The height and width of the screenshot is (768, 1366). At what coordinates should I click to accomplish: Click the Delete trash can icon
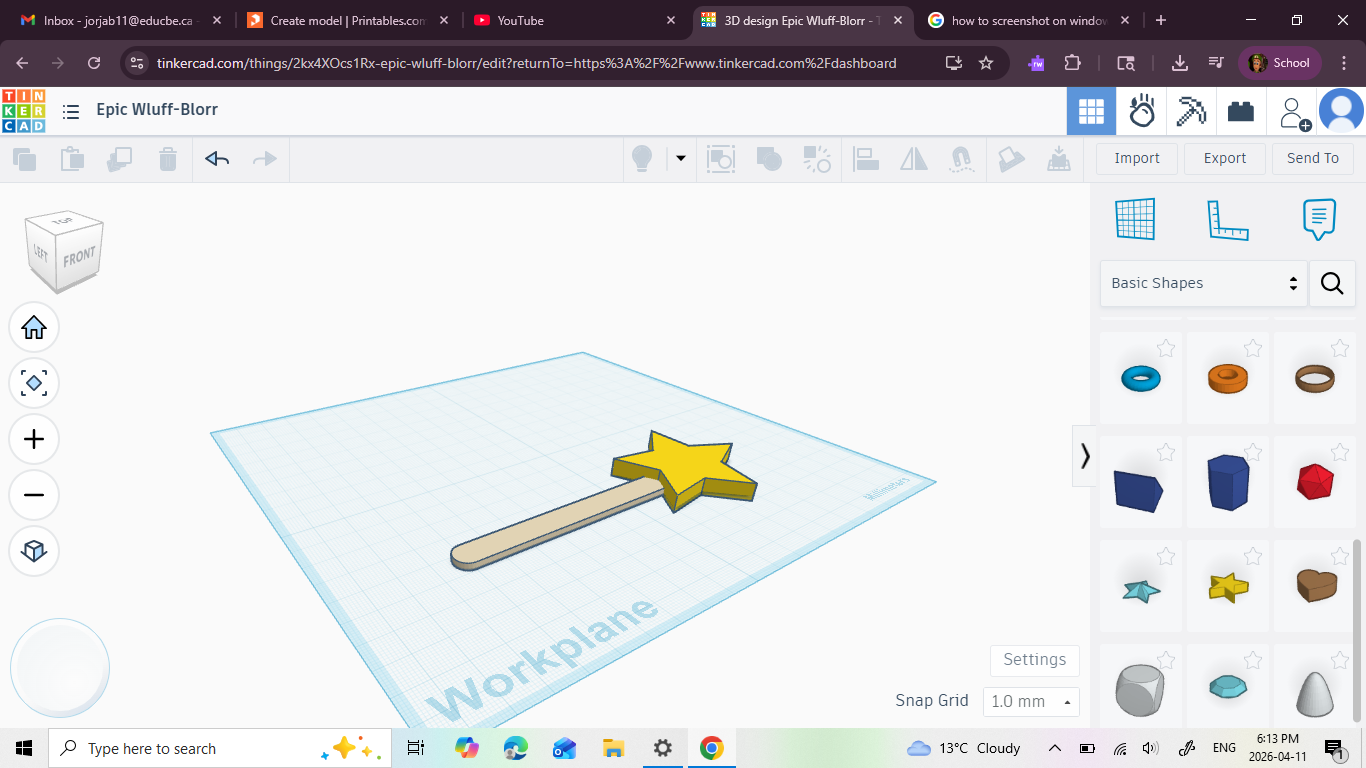coord(168,158)
